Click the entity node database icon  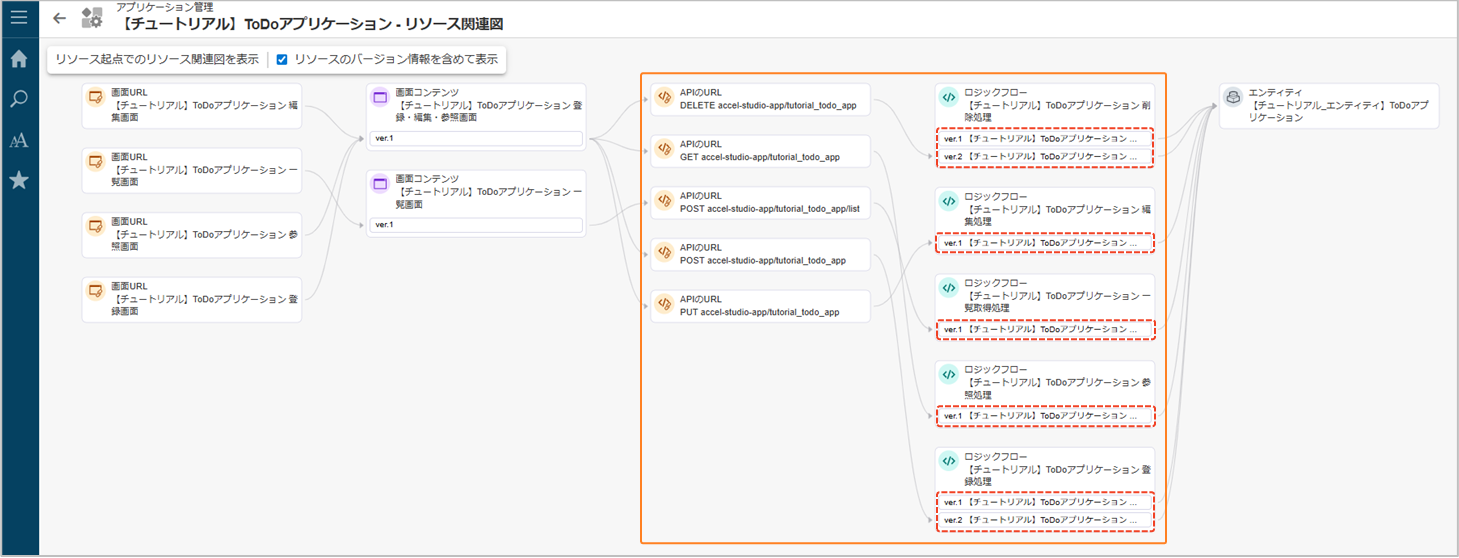point(1234,98)
